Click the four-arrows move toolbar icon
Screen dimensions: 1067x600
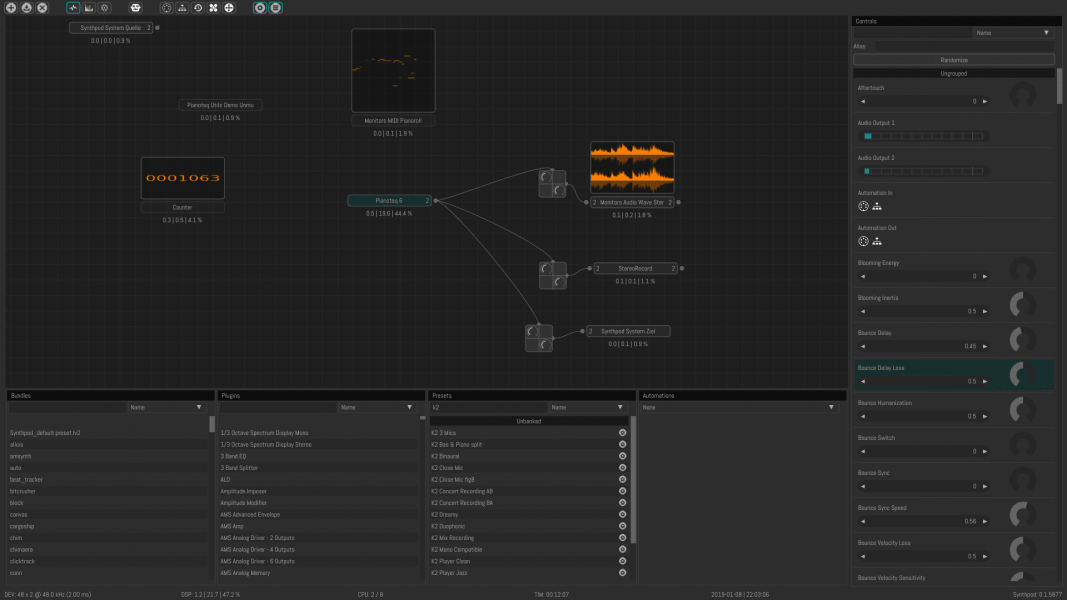[x=229, y=7]
